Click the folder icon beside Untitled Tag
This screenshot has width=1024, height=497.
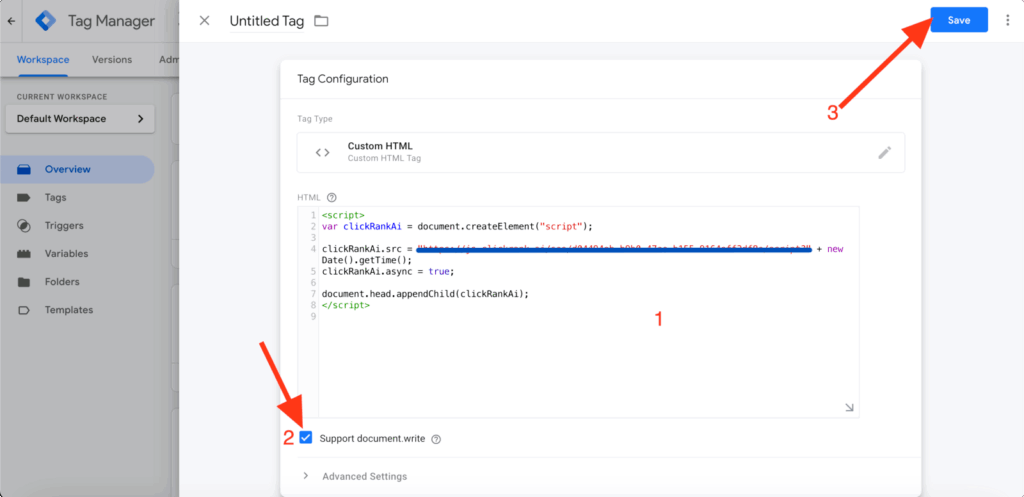[x=321, y=21]
